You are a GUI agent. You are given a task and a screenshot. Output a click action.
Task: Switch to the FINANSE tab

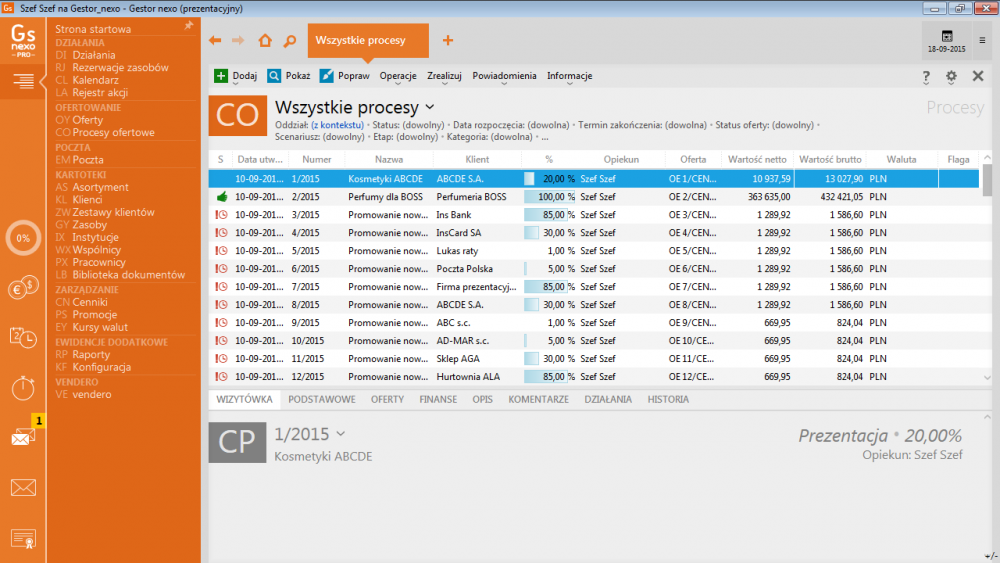(x=438, y=399)
